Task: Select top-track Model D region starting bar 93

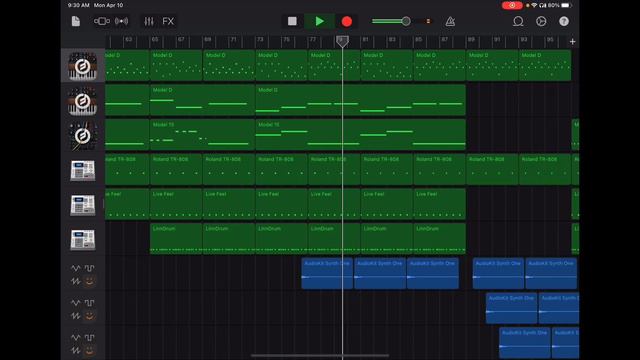Action: [544, 65]
